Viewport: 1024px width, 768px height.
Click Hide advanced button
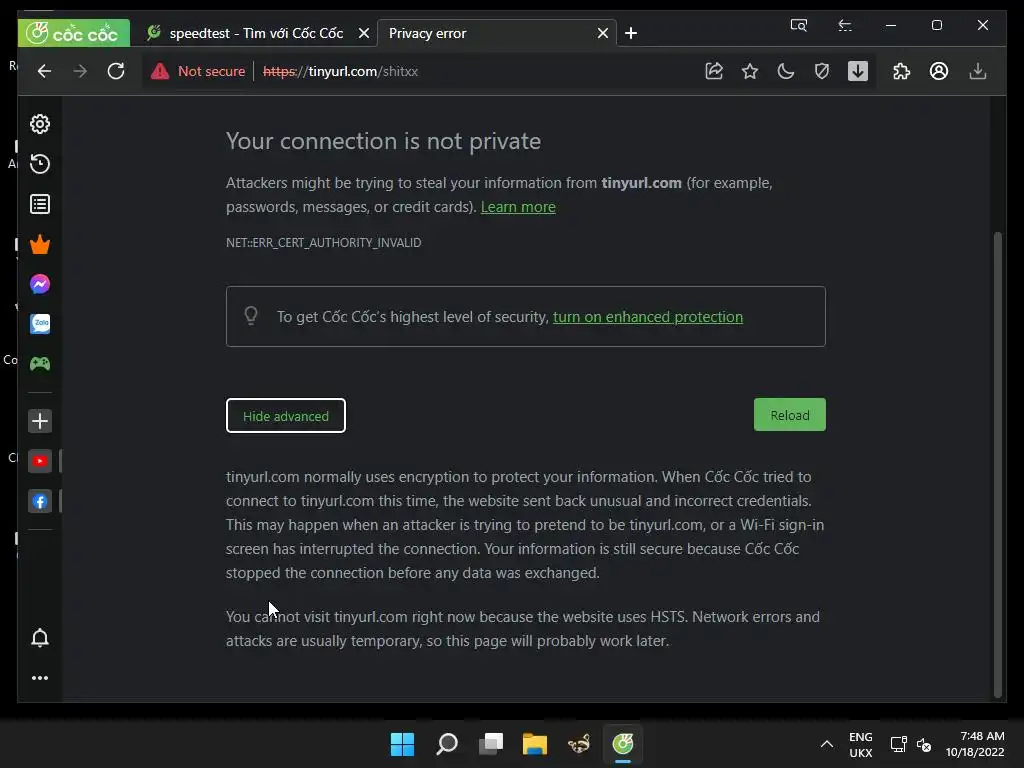286,415
